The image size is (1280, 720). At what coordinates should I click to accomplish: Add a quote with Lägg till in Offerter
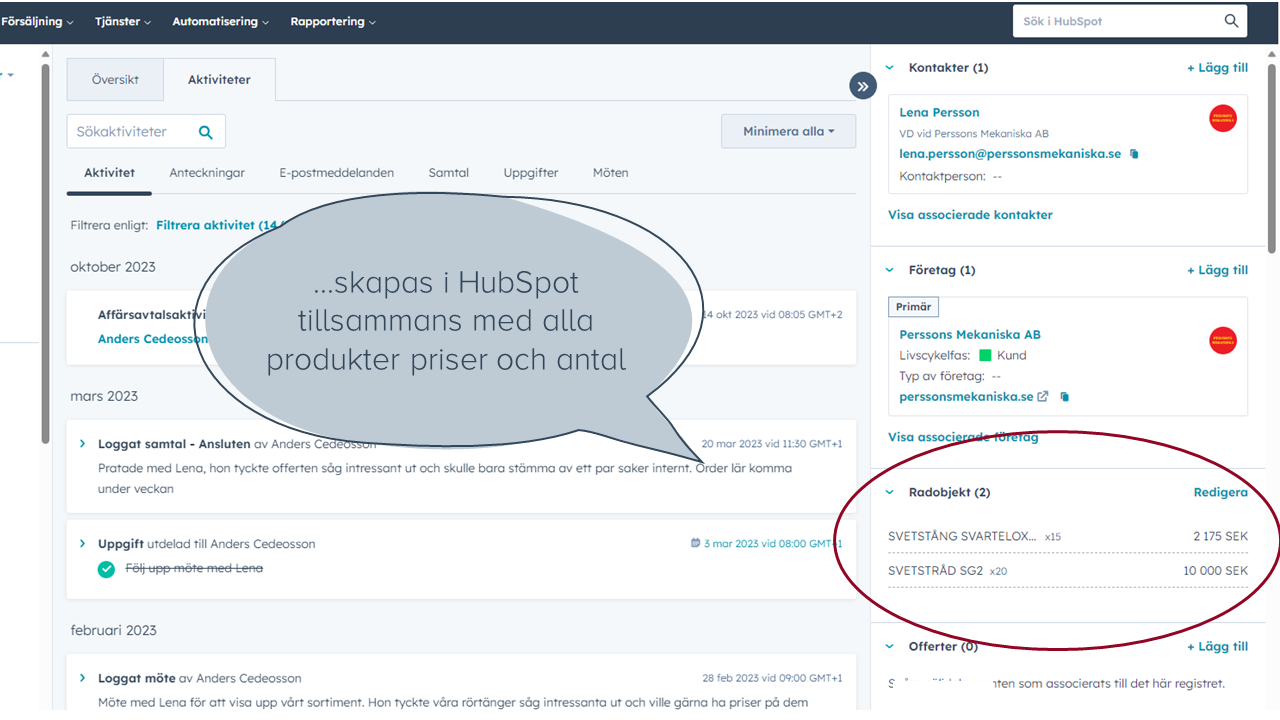pyautogui.click(x=1217, y=647)
